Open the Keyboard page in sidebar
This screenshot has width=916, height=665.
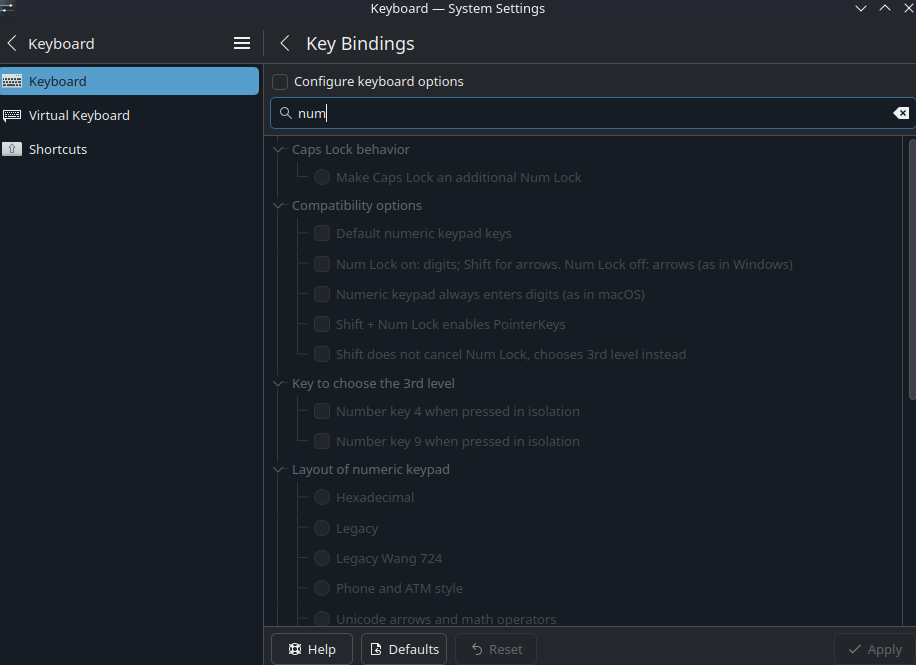[x=129, y=81]
